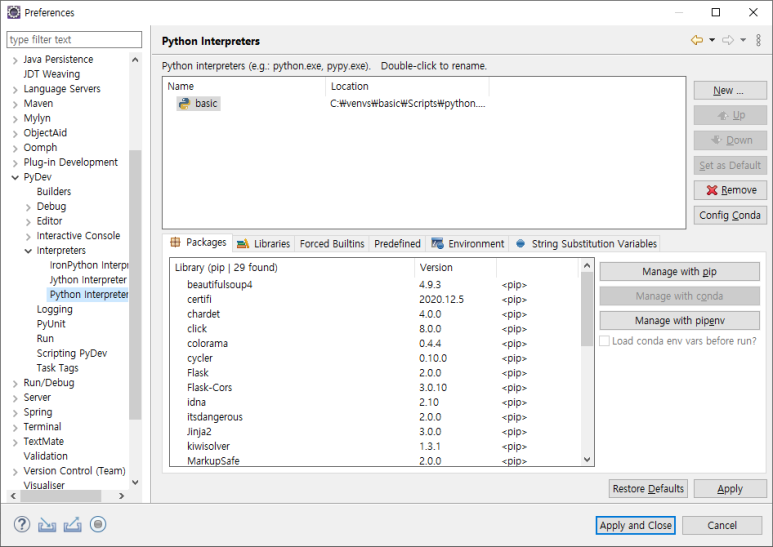Open the Forced Builtins tab
Screen dimensions: 773x547
coord(332,244)
